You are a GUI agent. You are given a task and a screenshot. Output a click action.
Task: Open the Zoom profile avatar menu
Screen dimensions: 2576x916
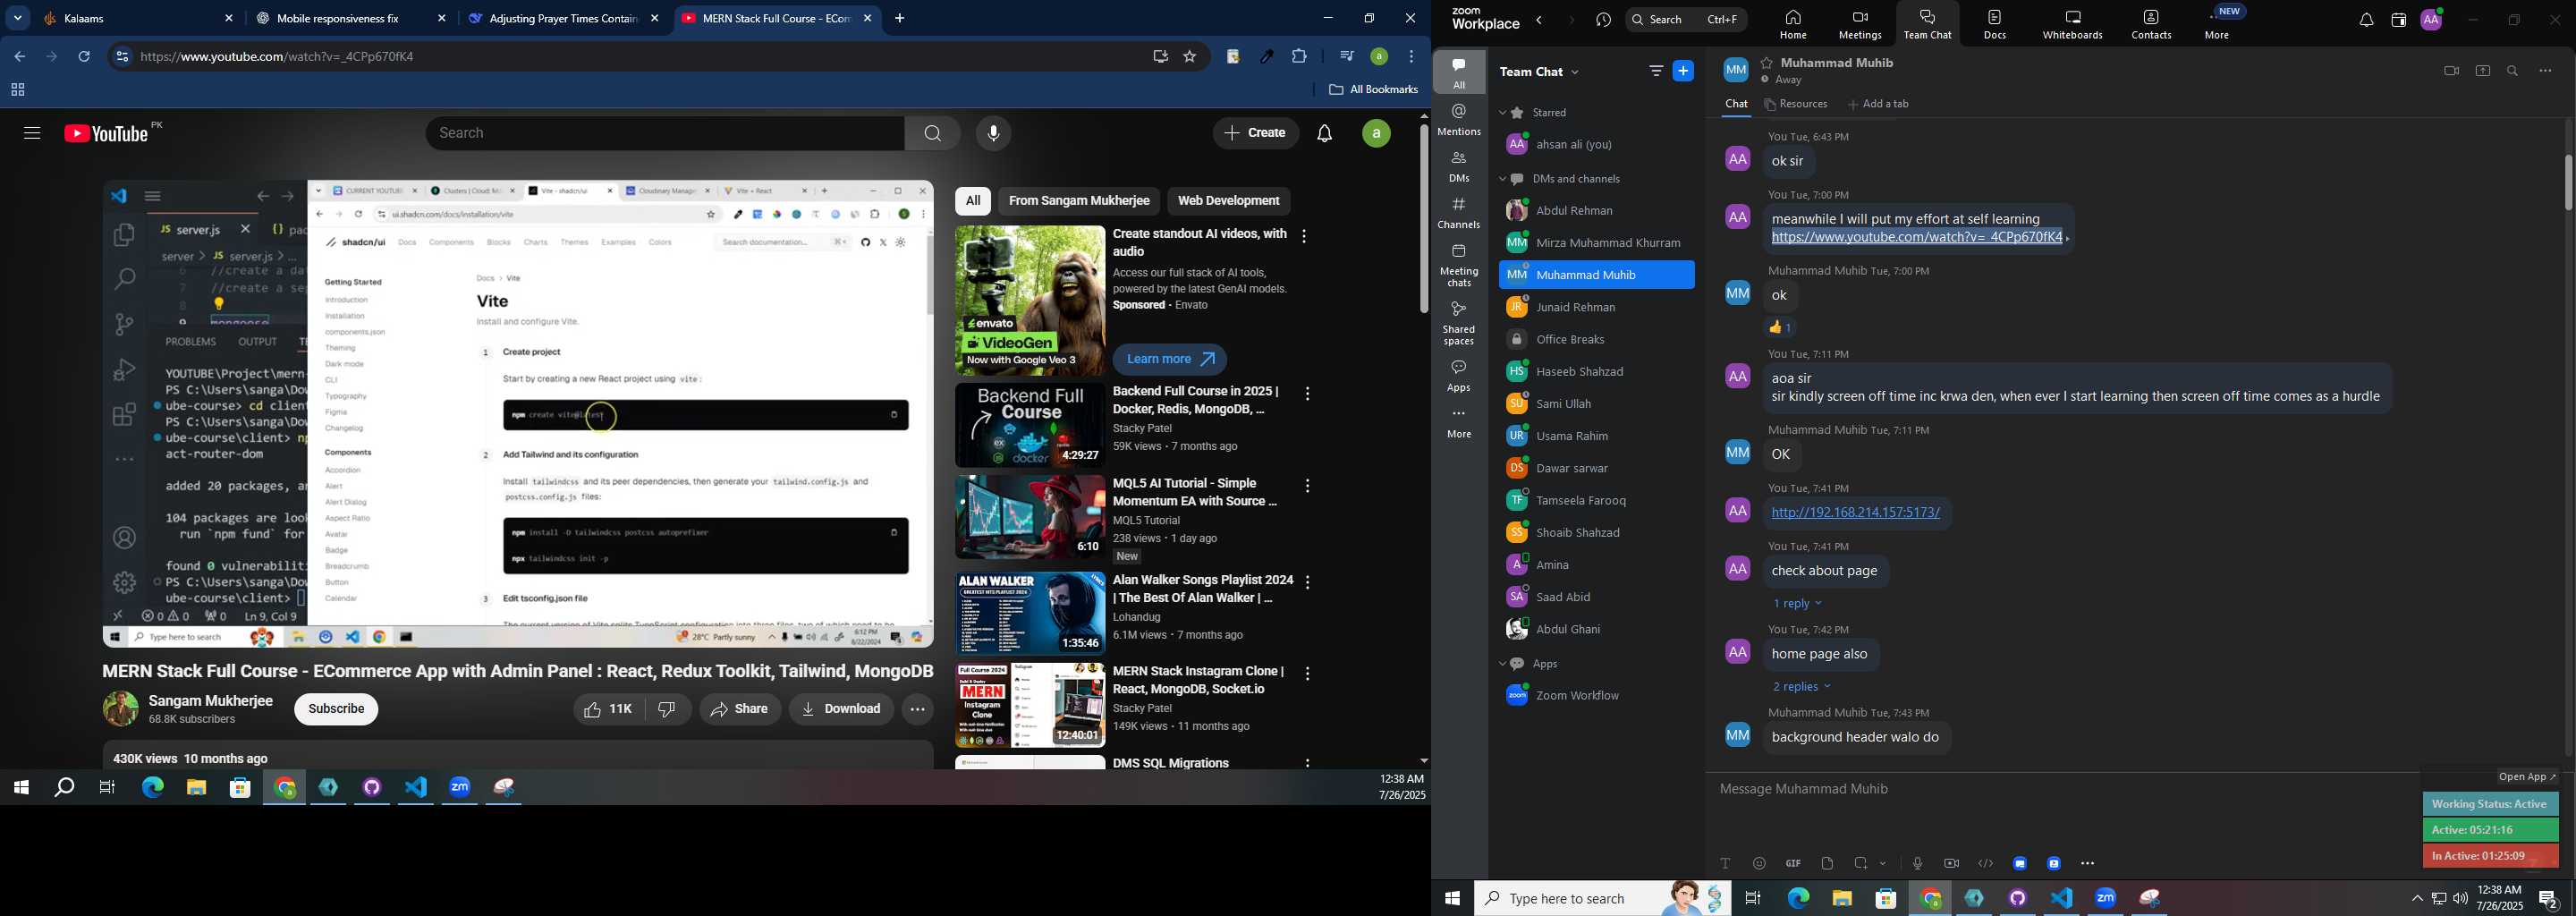coord(2431,19)
